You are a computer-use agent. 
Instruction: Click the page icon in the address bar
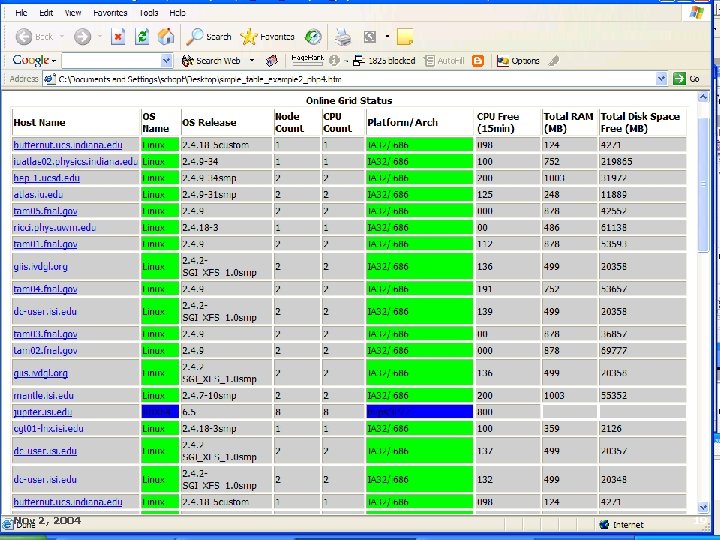pos(50,79)
